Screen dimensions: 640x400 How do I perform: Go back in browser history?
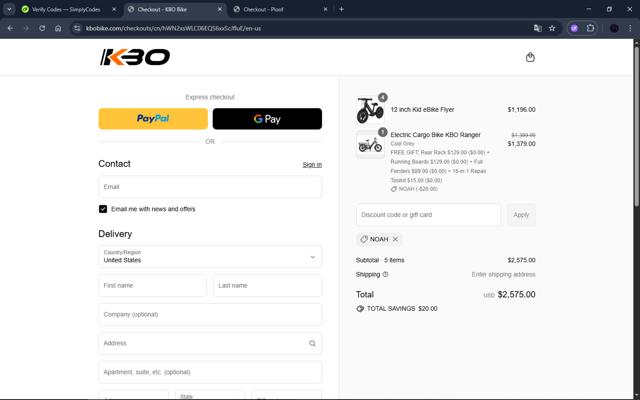pos(10,28)
